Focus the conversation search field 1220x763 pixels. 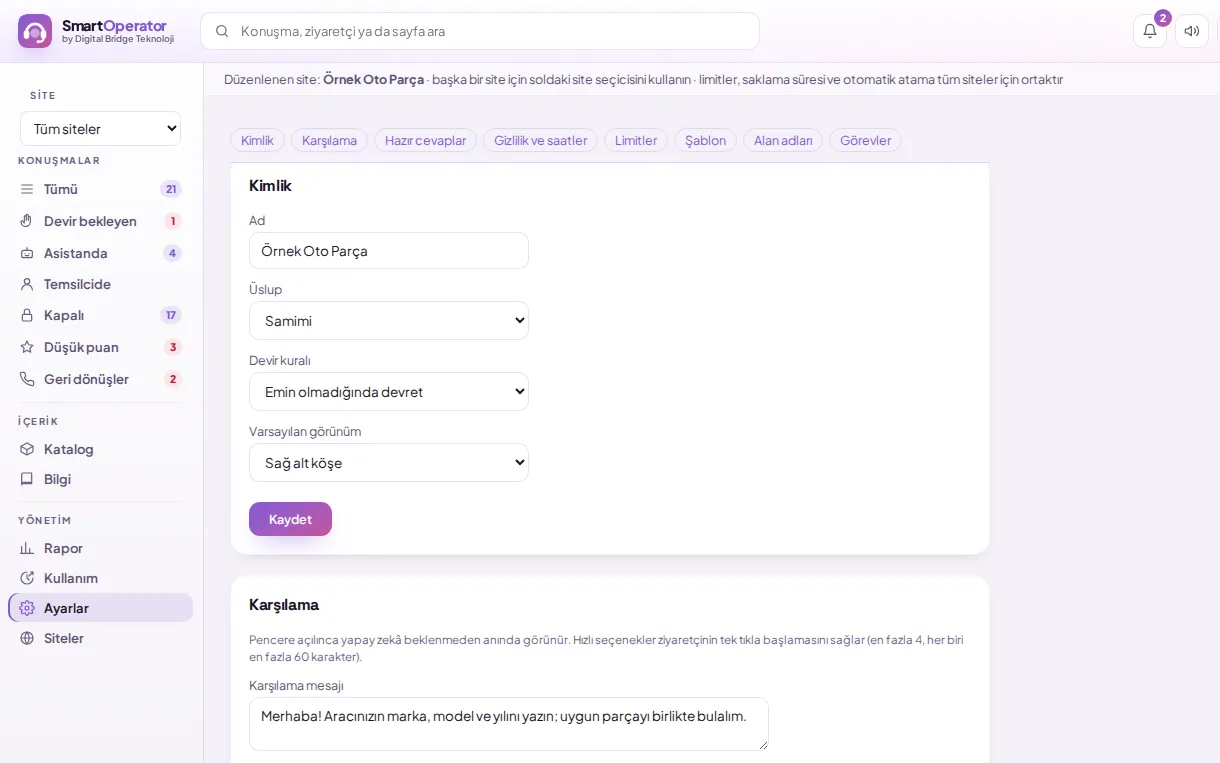tap(480, 31)
